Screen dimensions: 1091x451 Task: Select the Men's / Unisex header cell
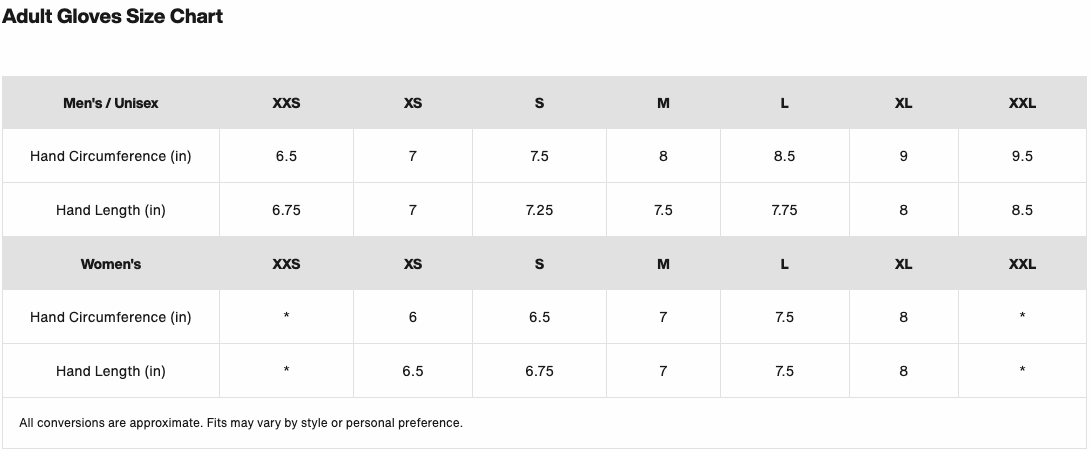tap(111, 103)
